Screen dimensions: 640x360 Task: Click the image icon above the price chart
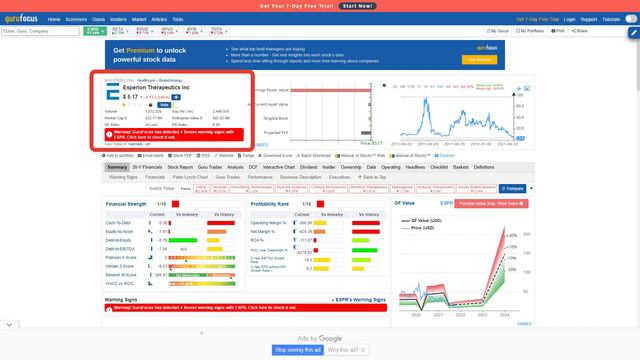point(527,89)
